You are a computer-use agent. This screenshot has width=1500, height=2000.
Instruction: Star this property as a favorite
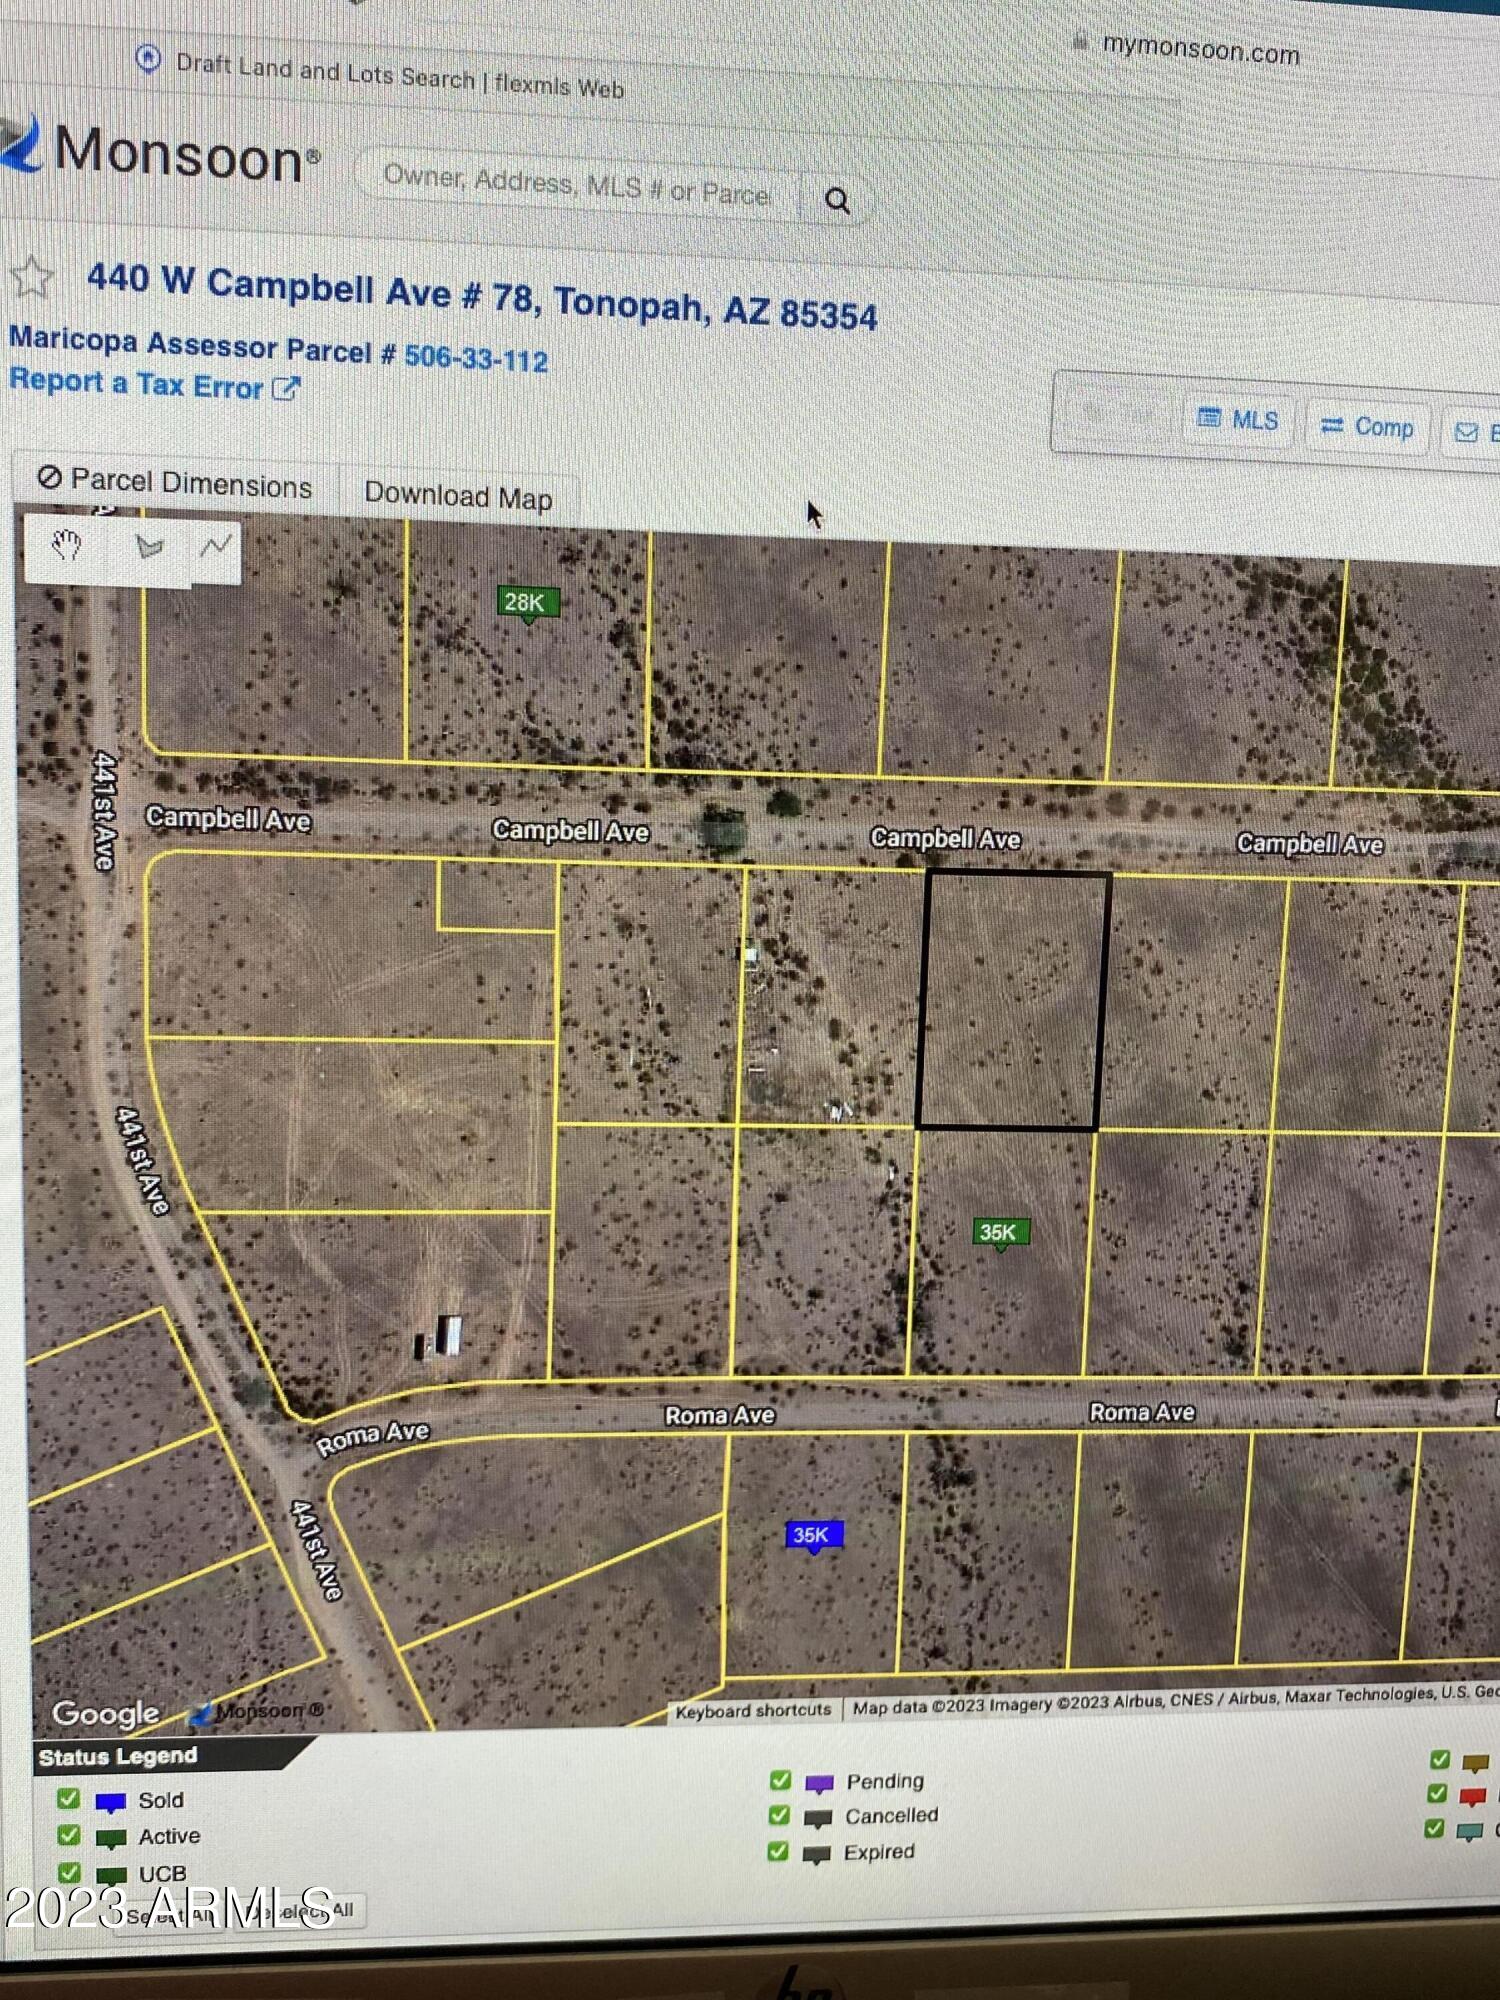(x=32, y=277)
